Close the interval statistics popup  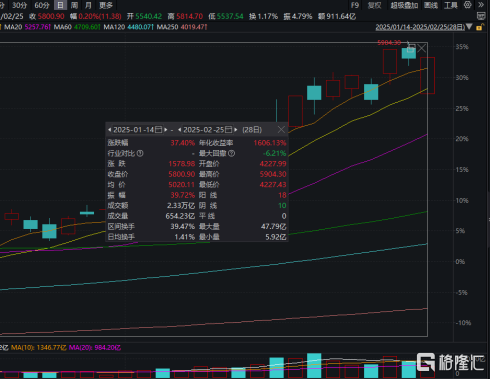pyautogui.click(x=281, y=129)
